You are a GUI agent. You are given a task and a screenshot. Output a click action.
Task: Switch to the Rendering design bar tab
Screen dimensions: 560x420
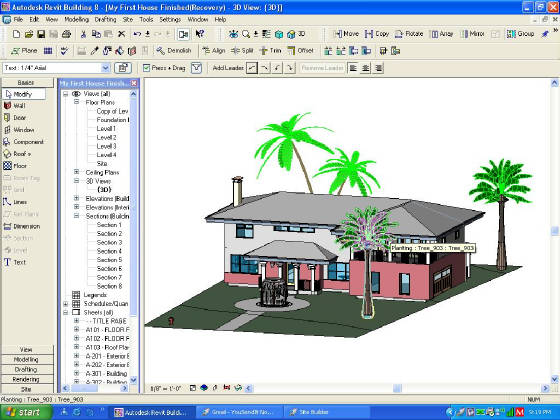26,379
